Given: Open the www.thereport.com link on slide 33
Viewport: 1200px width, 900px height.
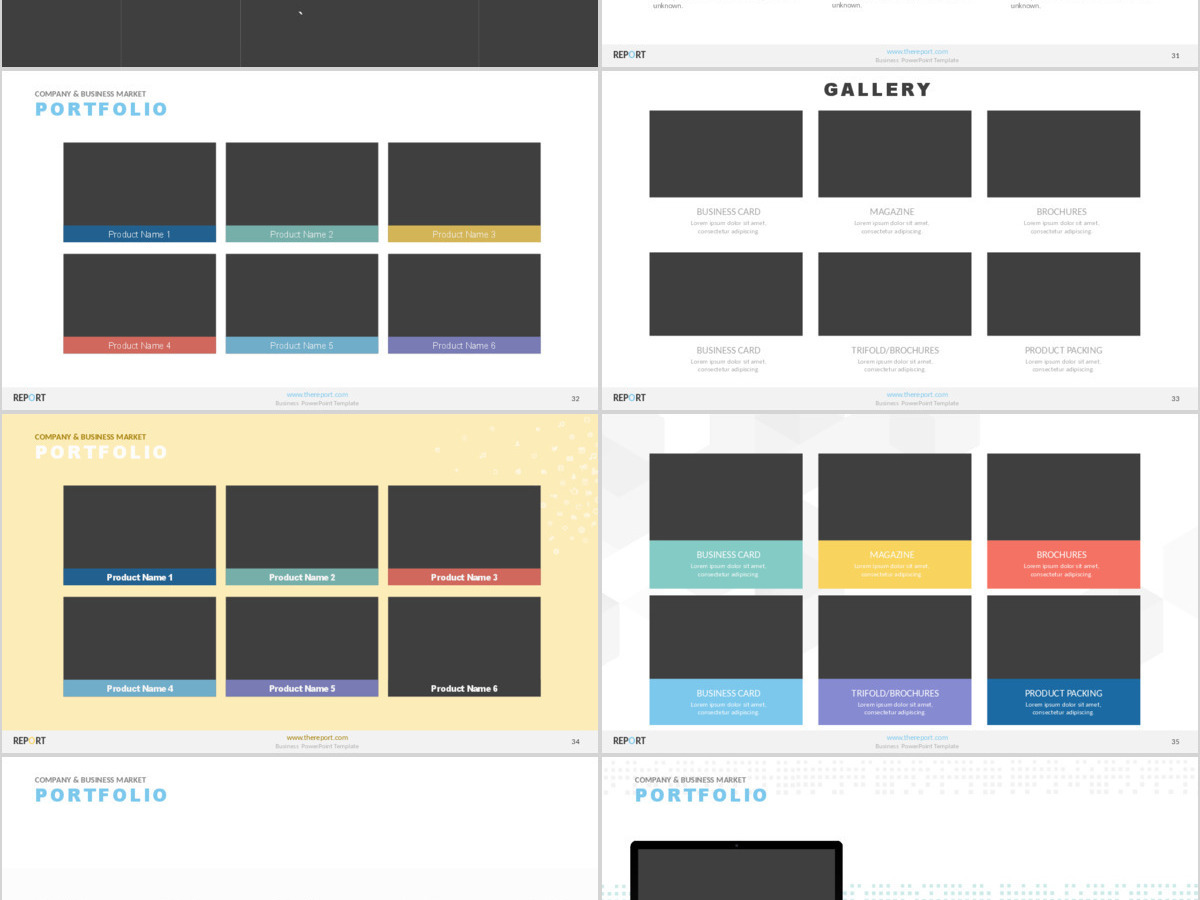Looking at the screenshot, I should click(x=917, y=394).
